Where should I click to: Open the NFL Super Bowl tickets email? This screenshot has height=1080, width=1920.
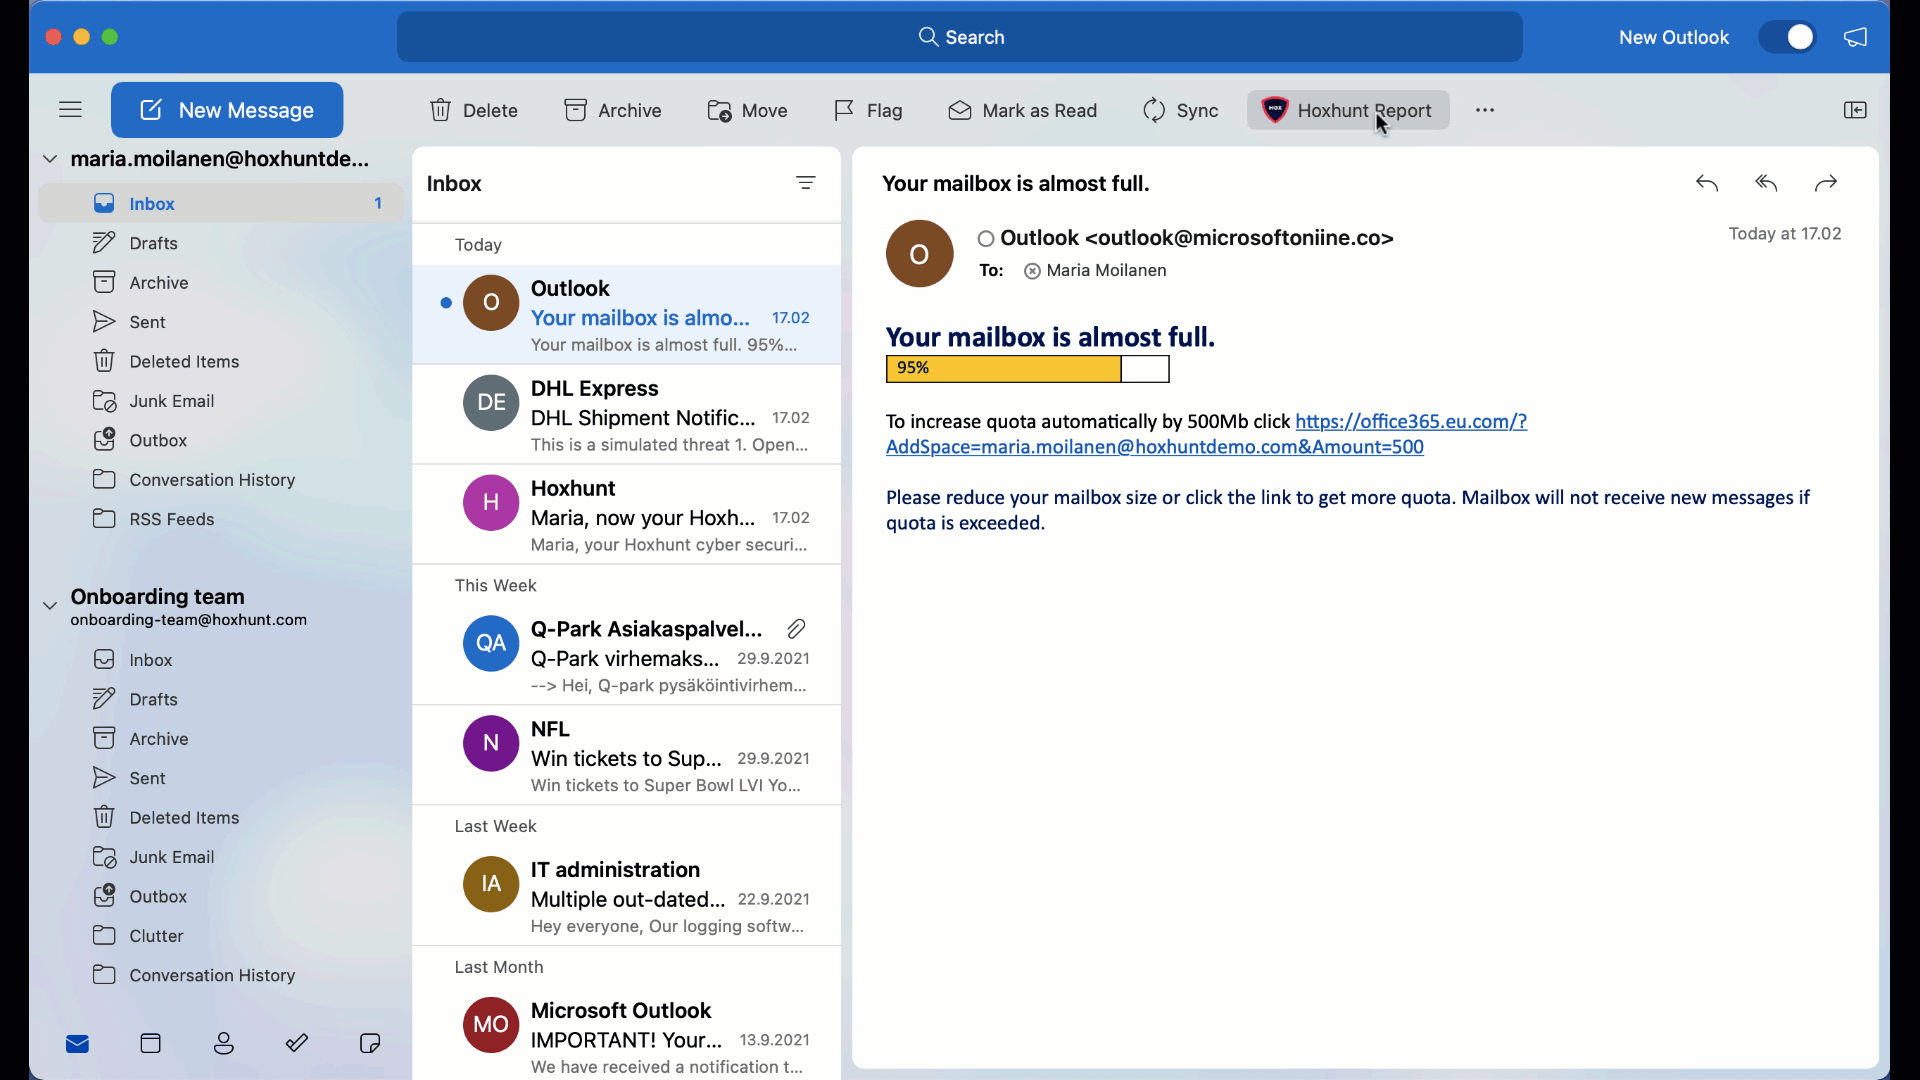627,756
